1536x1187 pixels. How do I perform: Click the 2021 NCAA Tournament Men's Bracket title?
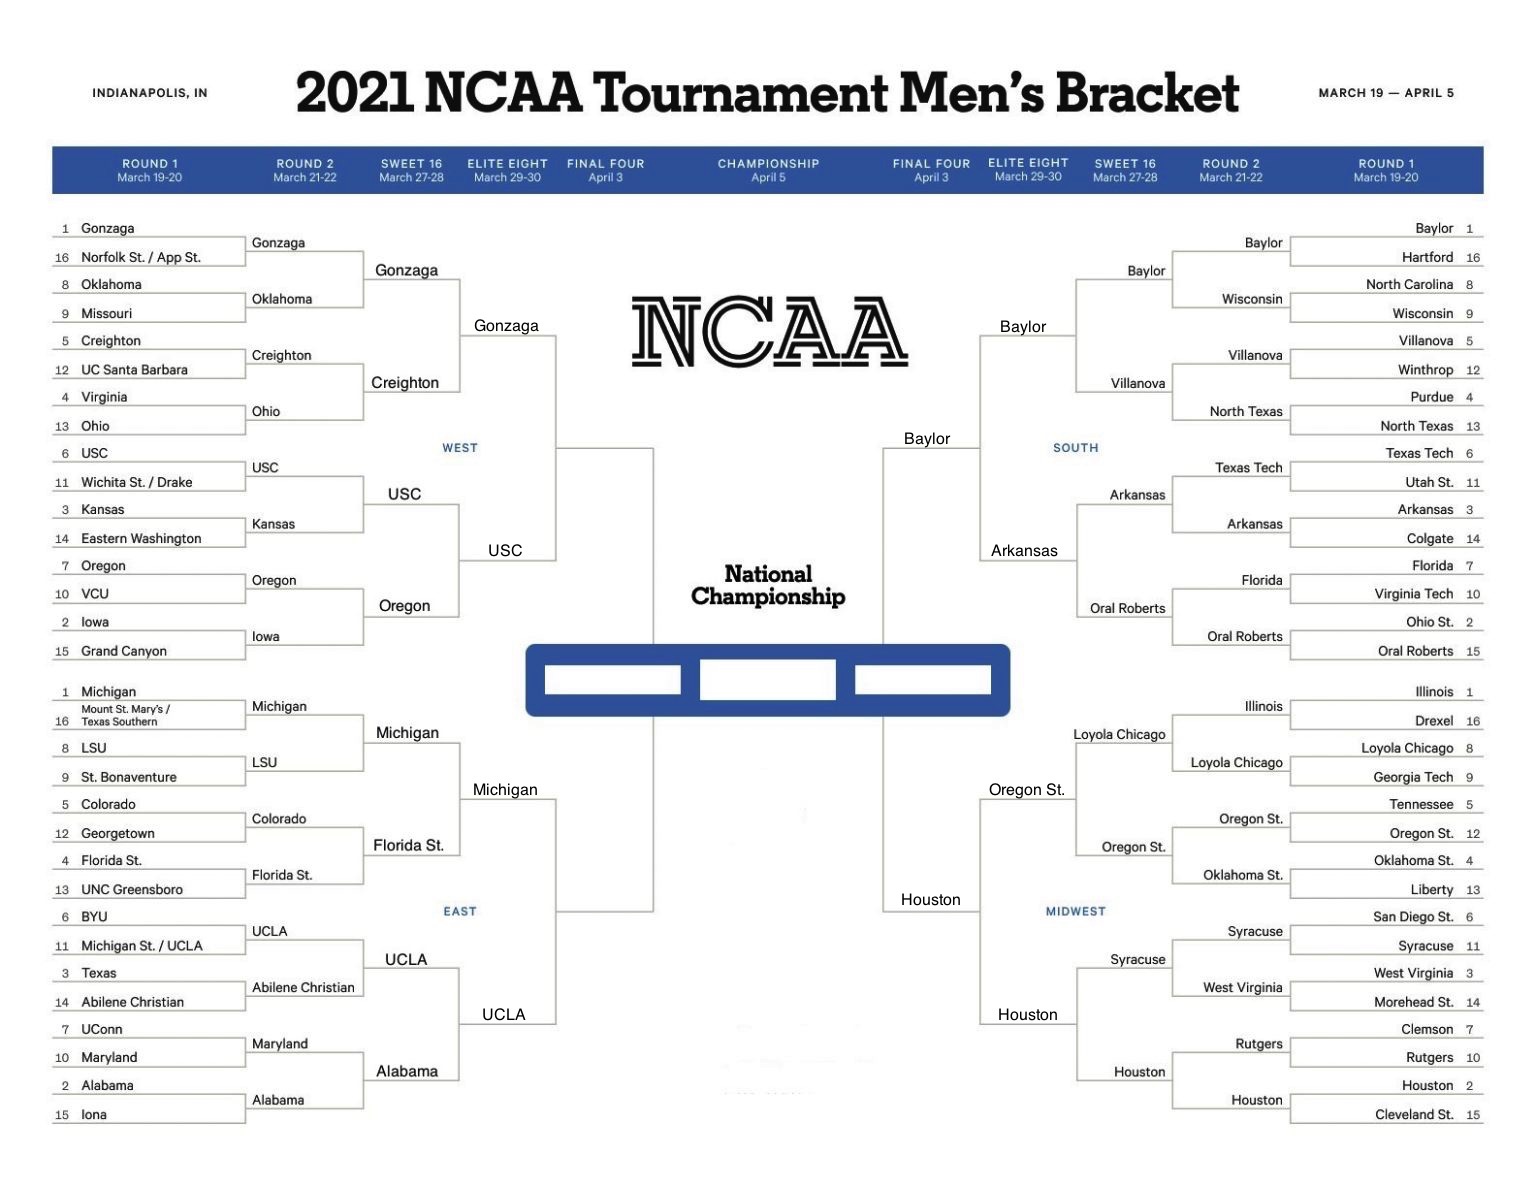(767, 93)
